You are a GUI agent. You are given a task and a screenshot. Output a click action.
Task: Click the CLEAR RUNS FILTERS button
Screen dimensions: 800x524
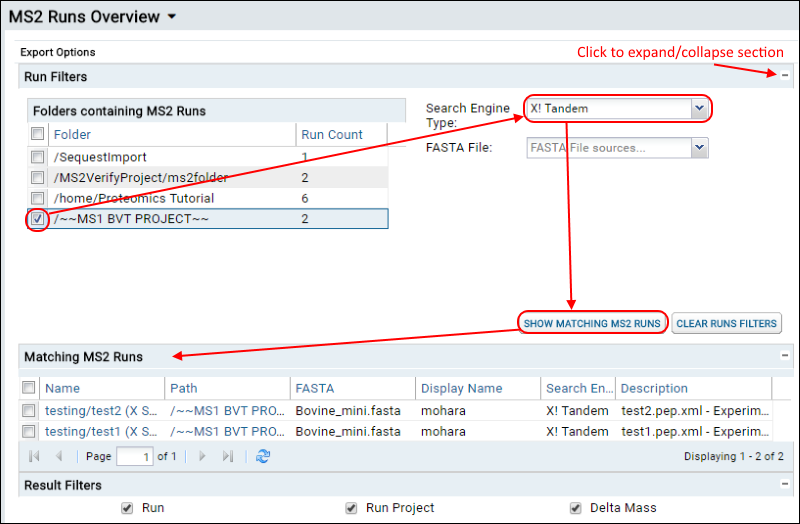pyautogui.click(x=726, y=323)
